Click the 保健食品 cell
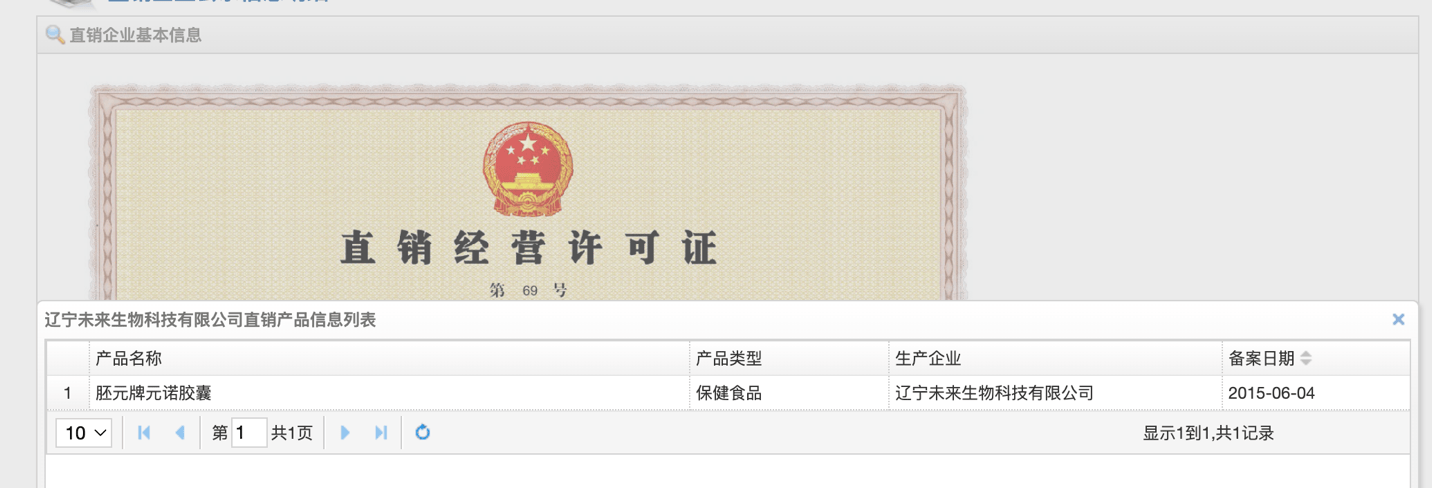Screen dimensions: 1432x488 789,393
